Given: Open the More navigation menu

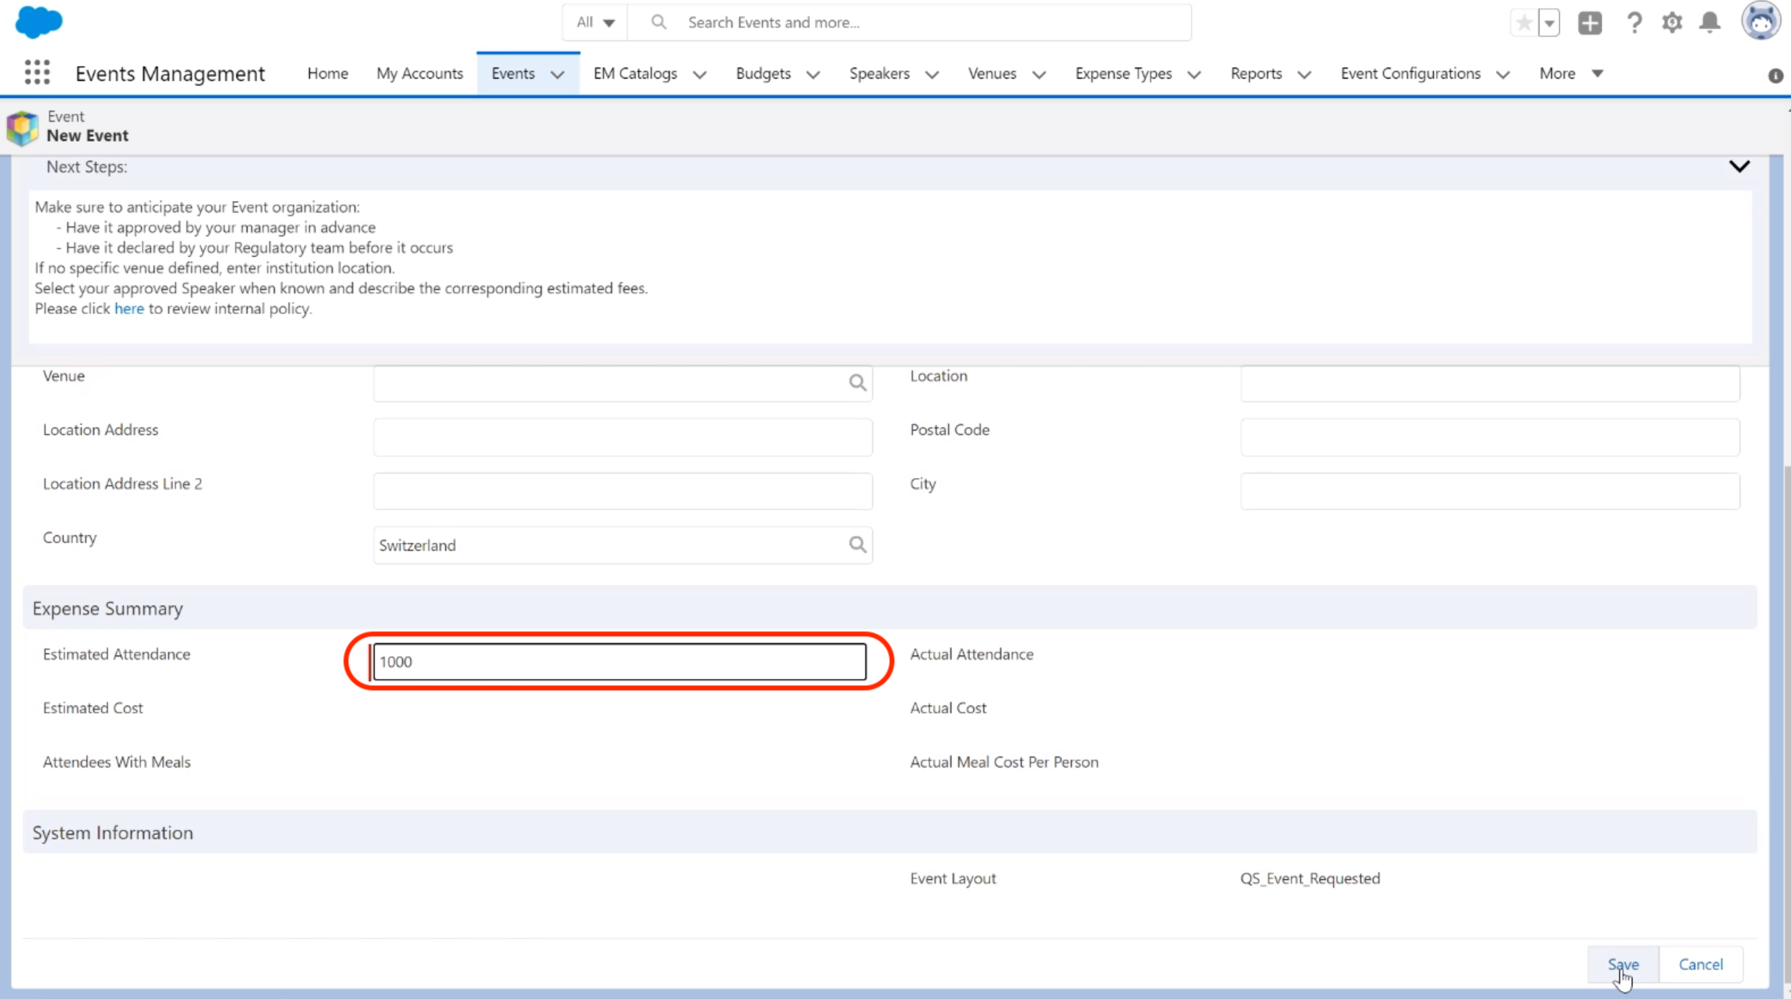Looking at the screenshot, I should [x=1571, y=73].
